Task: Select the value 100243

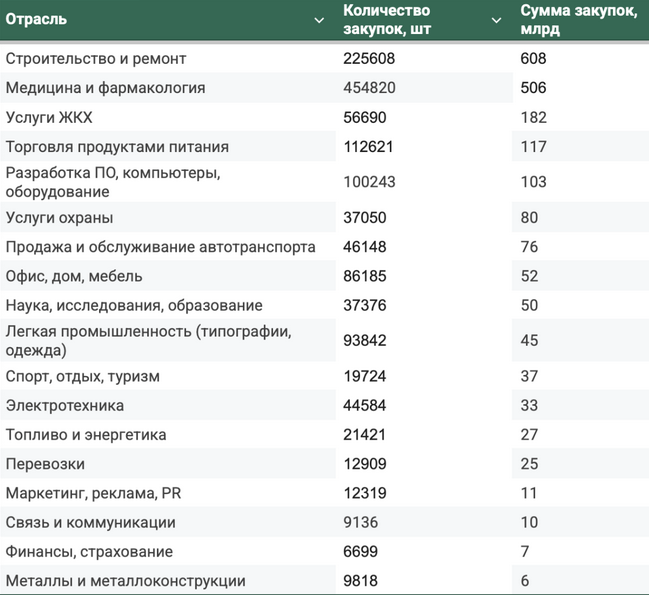Action: 369,182
